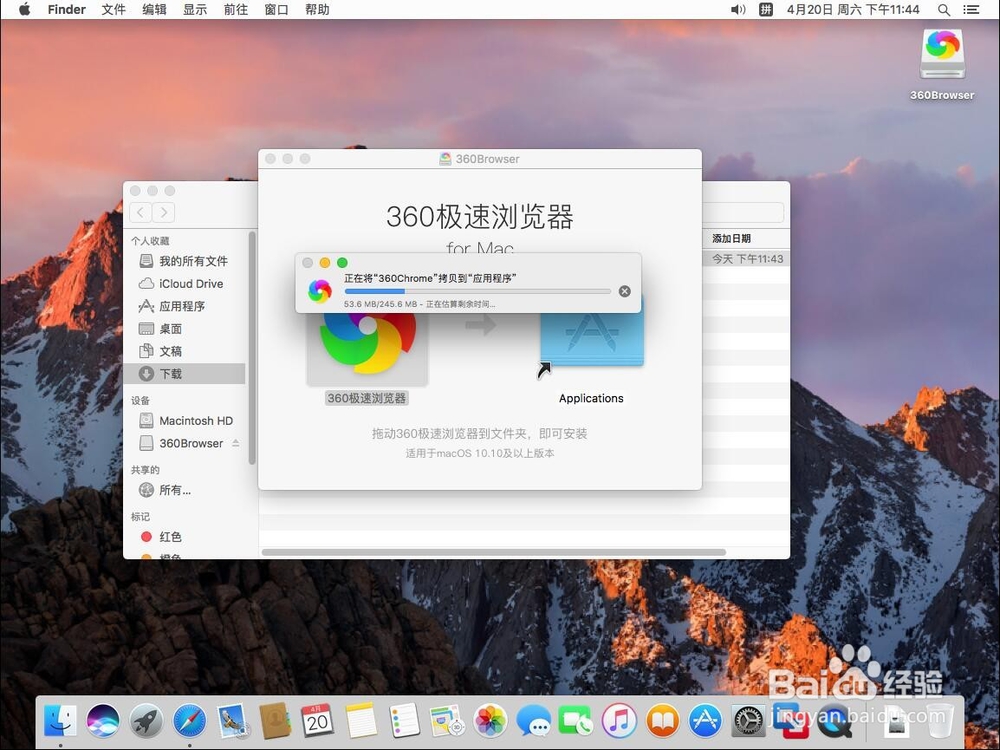Click the Finder horizontal scrollbar

tap(494, 552)
